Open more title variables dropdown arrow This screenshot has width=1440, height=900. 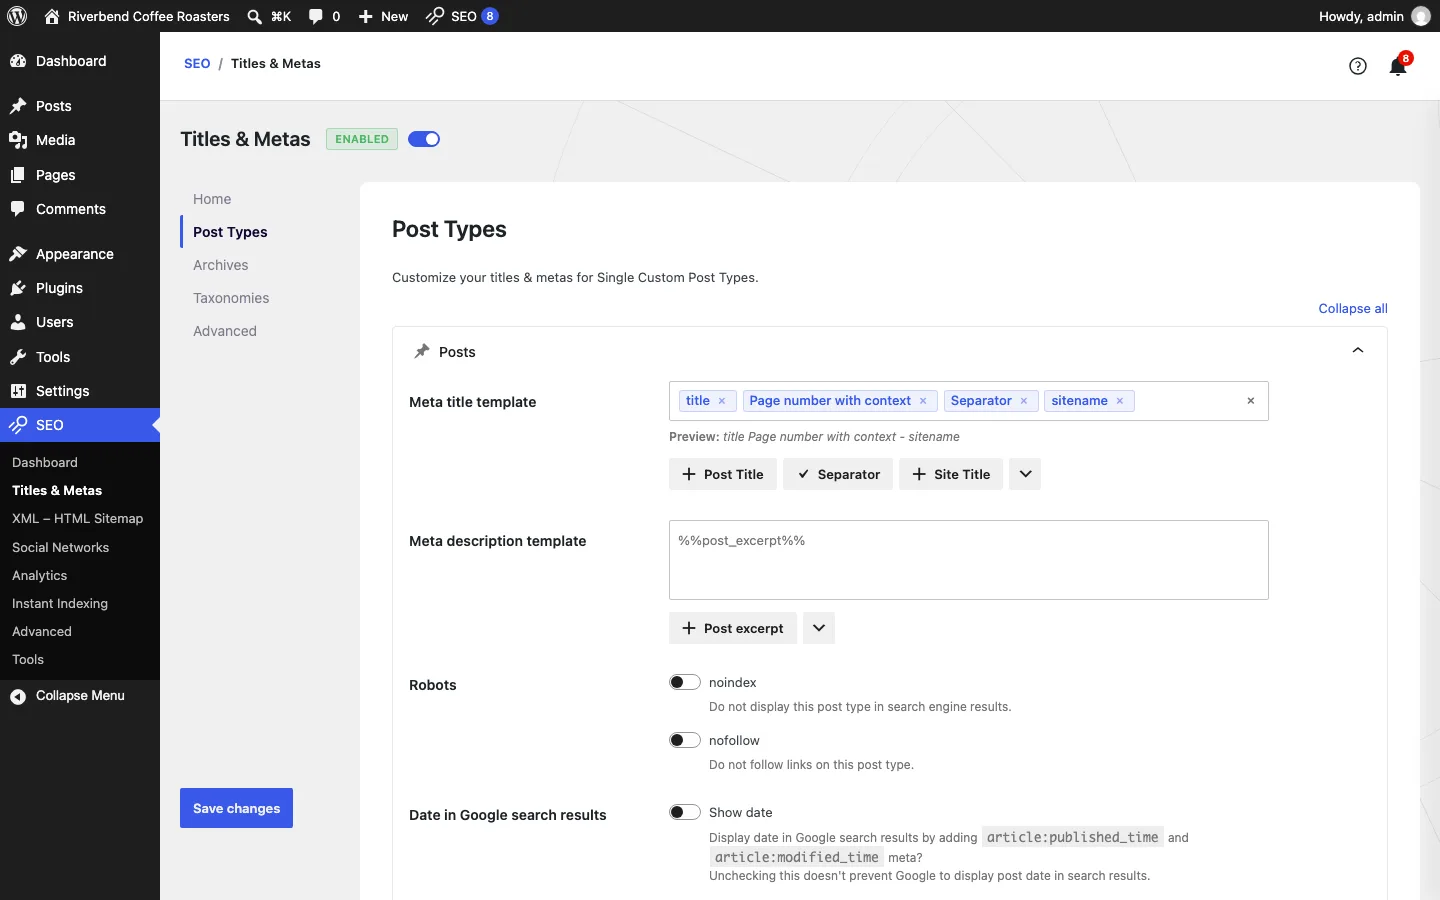(x=1025, y=474)
